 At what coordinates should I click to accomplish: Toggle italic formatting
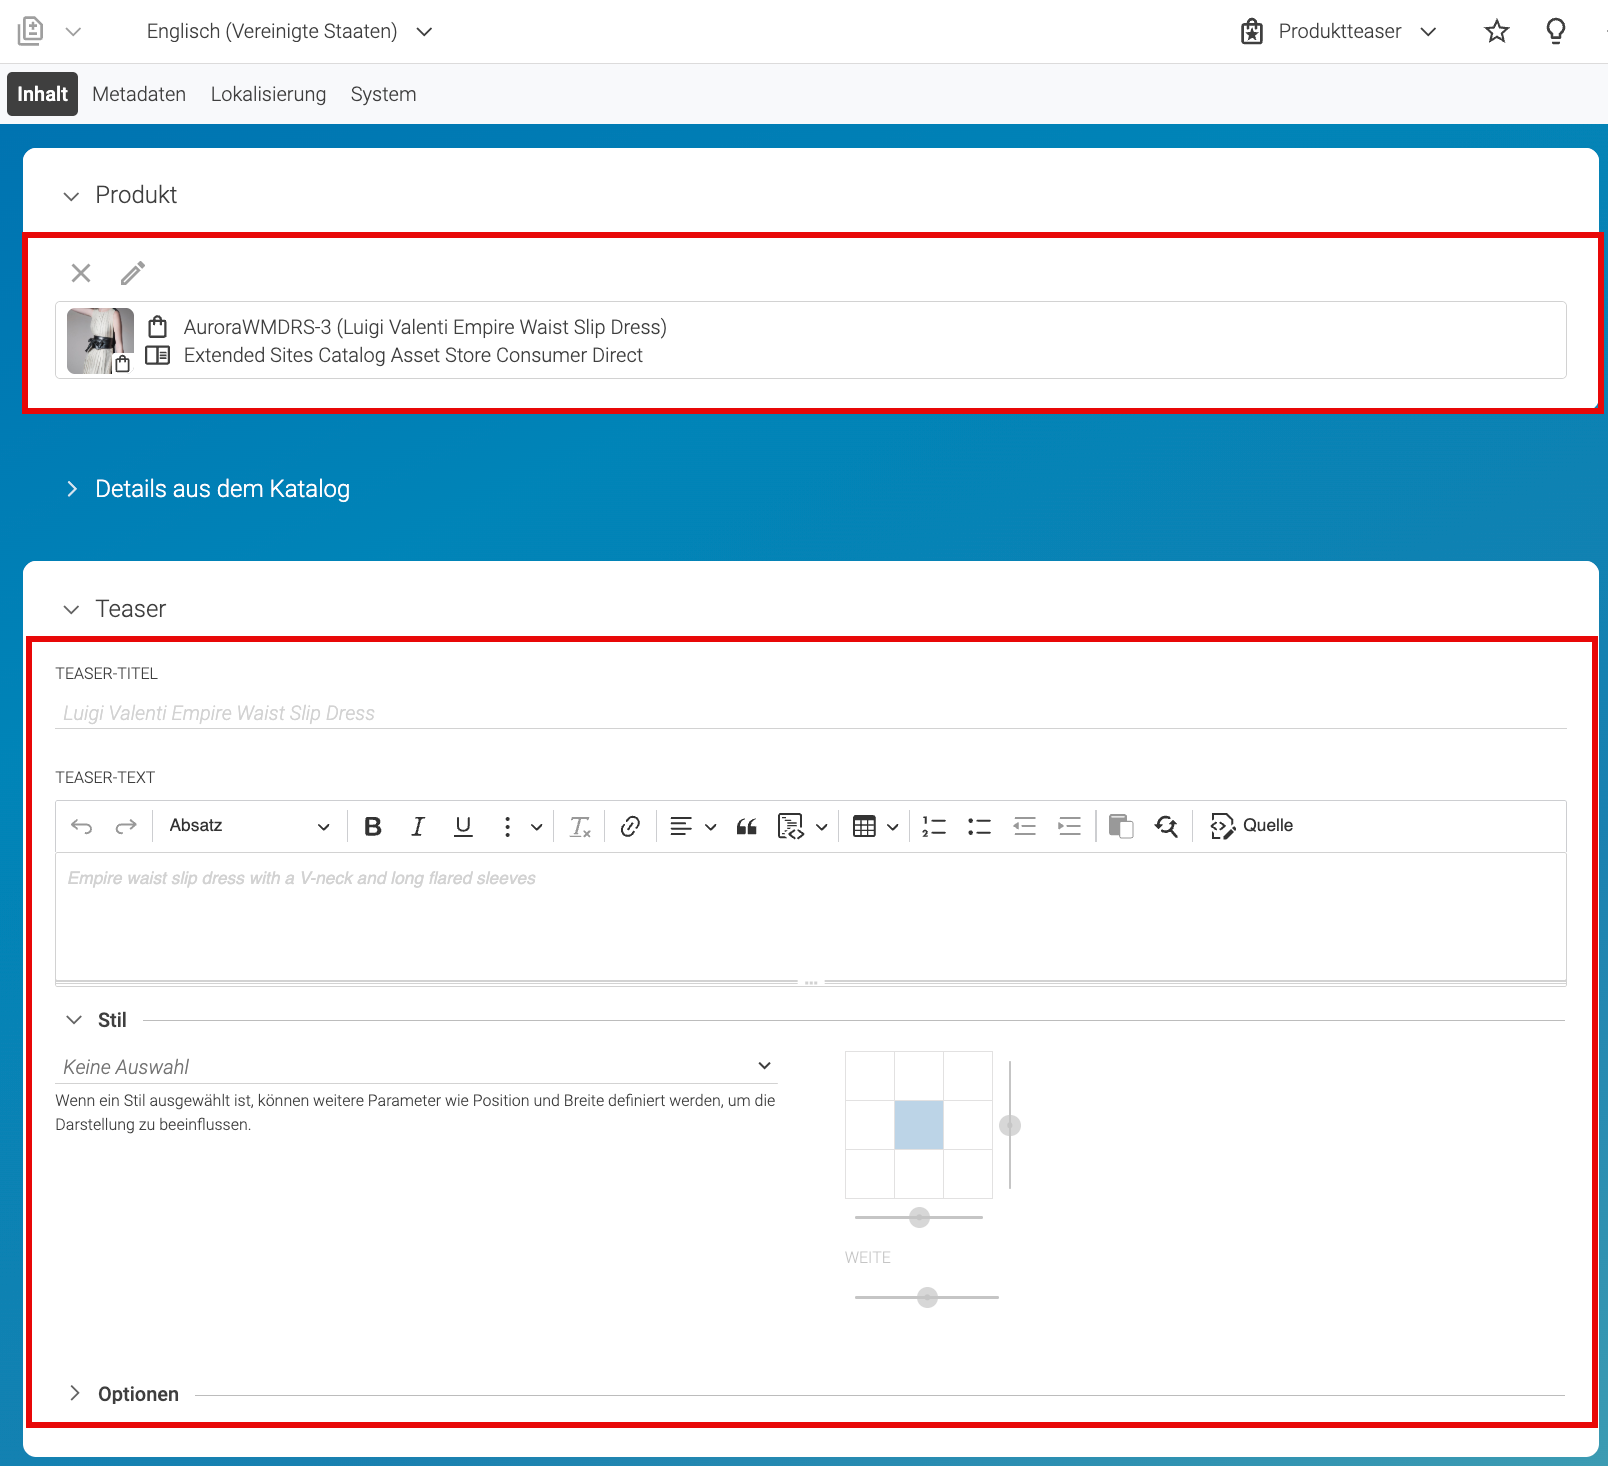tap(418, 826)
